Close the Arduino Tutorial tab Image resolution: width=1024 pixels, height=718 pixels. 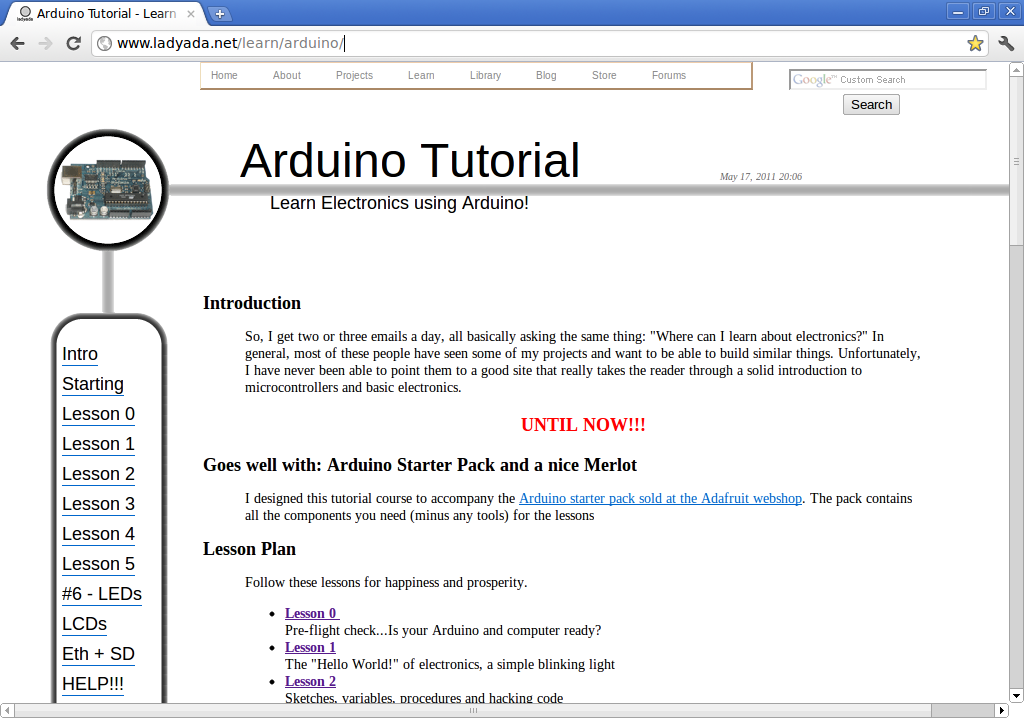pyautogui.click(x=191, y=13)
